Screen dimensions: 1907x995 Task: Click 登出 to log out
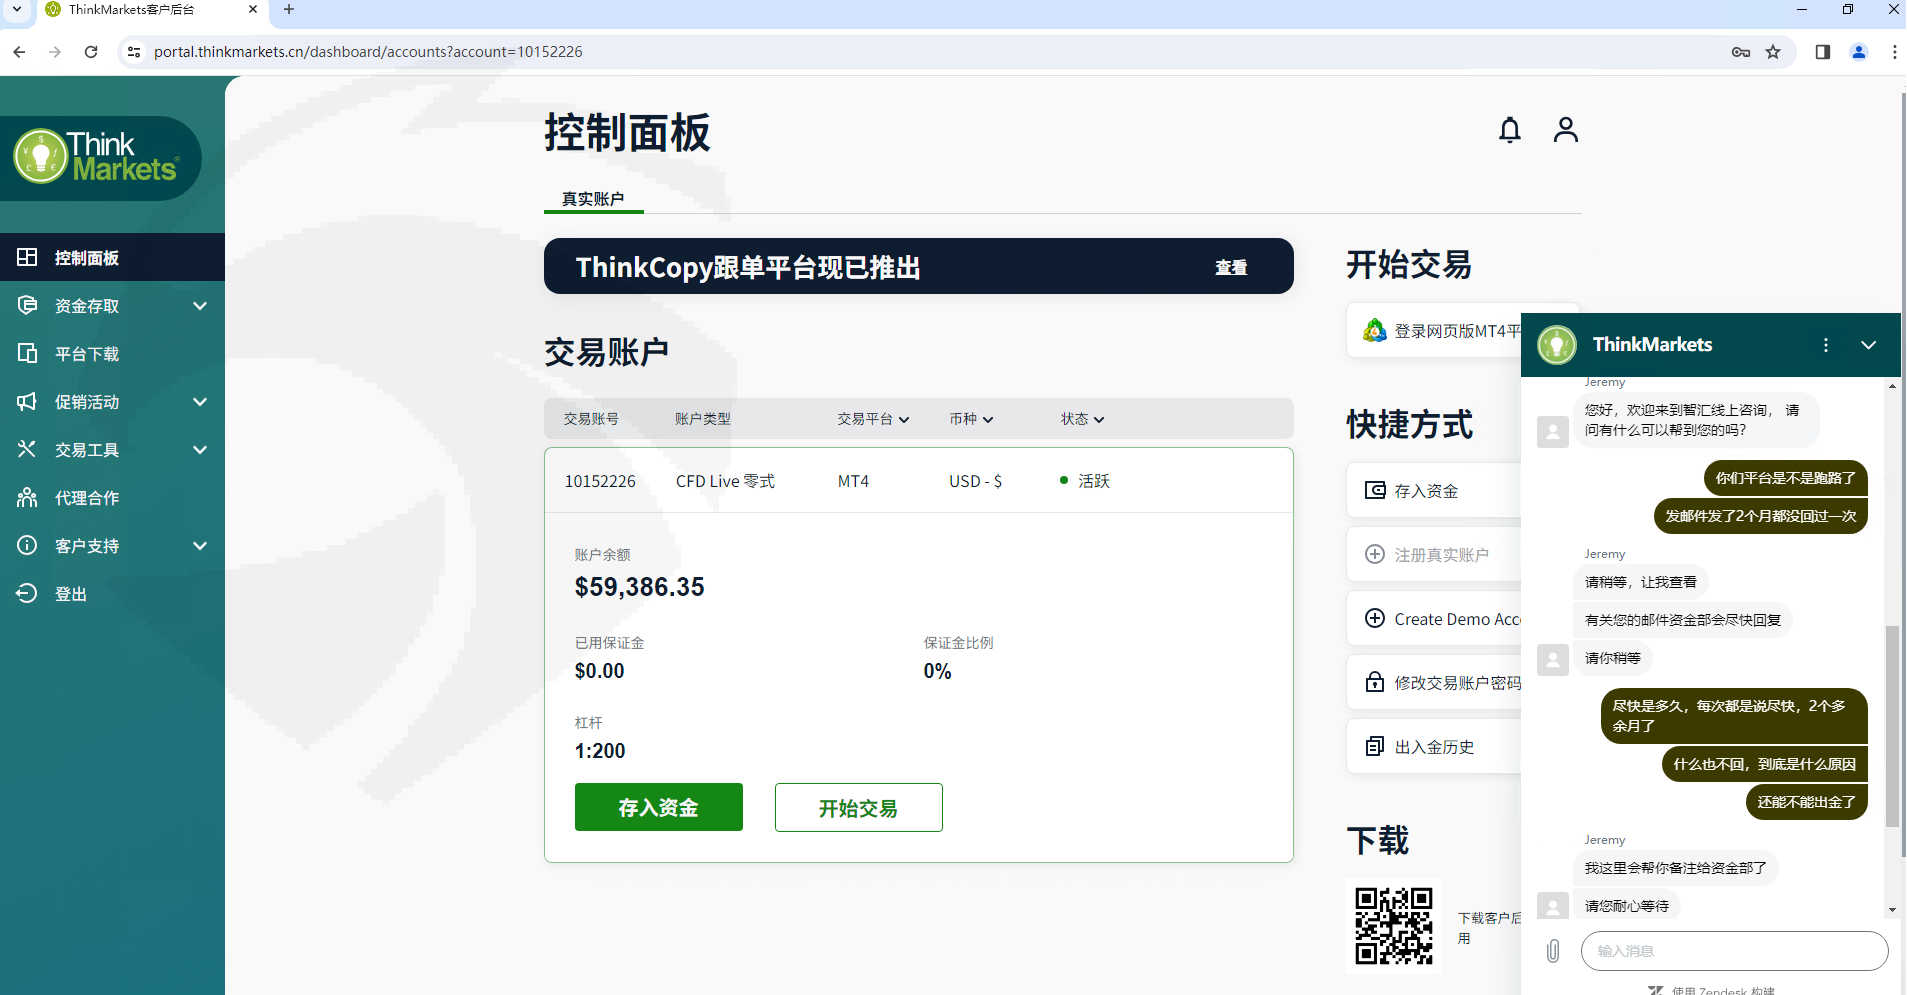[70, 594]
